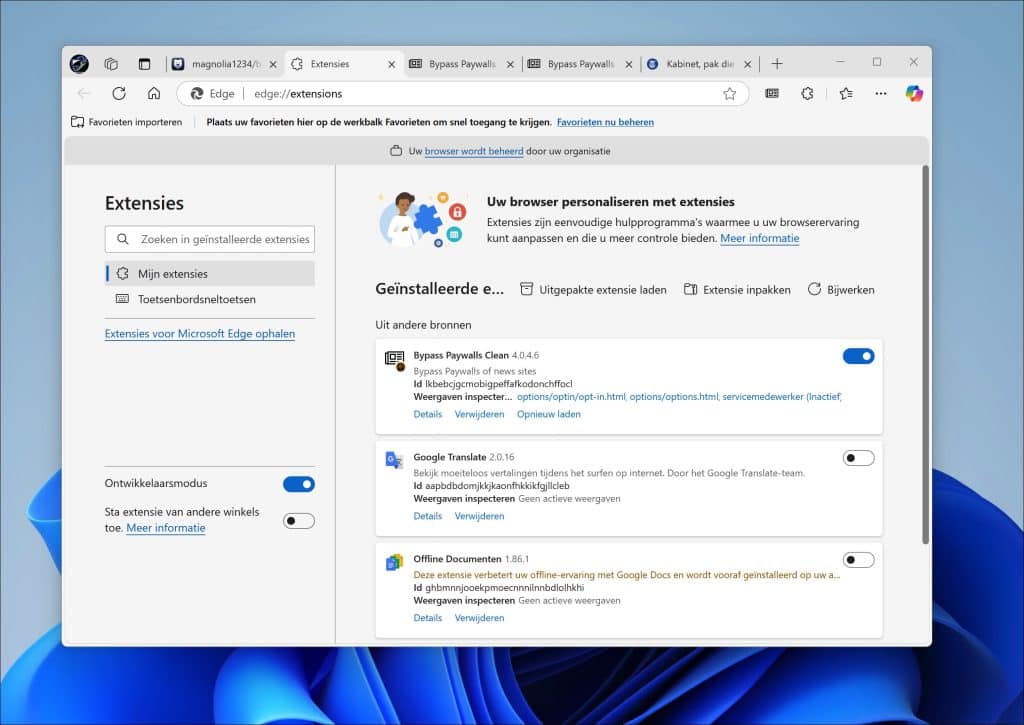Close the first Bypass Paywalls tab
1024x725 pixels.
pyautogui.click(x=510, y=64)
